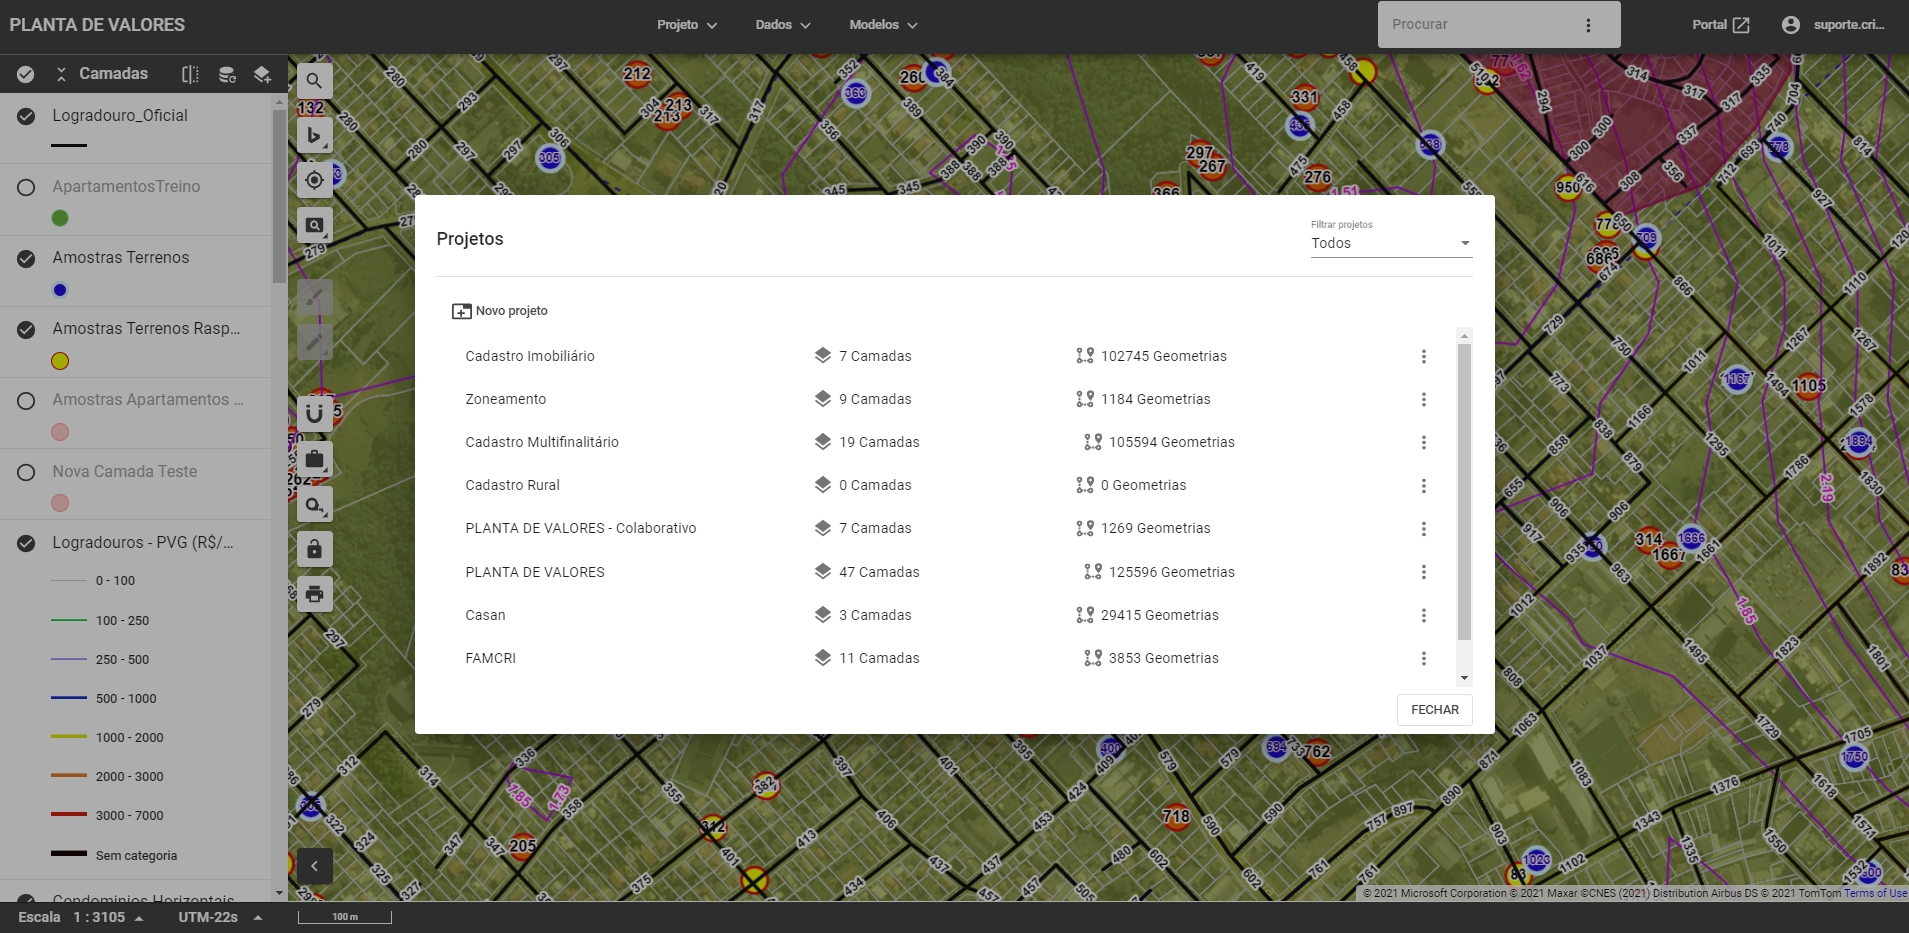Viewport: 1909px width, 933px height.
Task: Click the padlock lock tool
Action: pos(314,549)
